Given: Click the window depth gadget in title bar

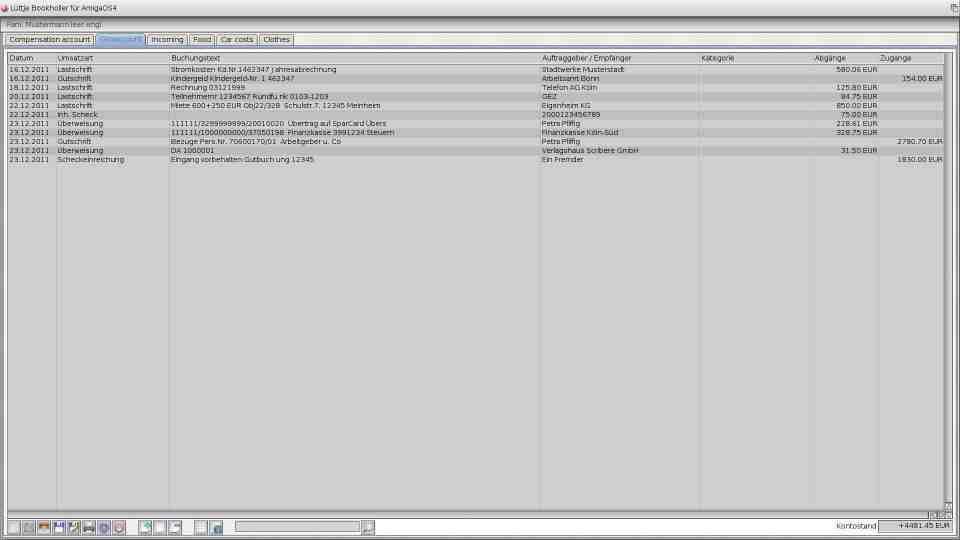Looking at the screenshot, I should click(954, 7).
